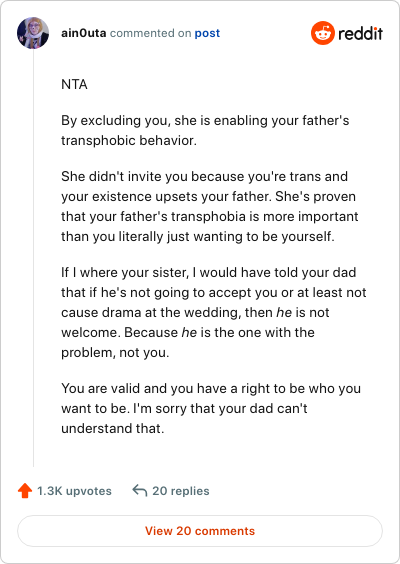Click the italic "he" after "Because"

point(189,332)
